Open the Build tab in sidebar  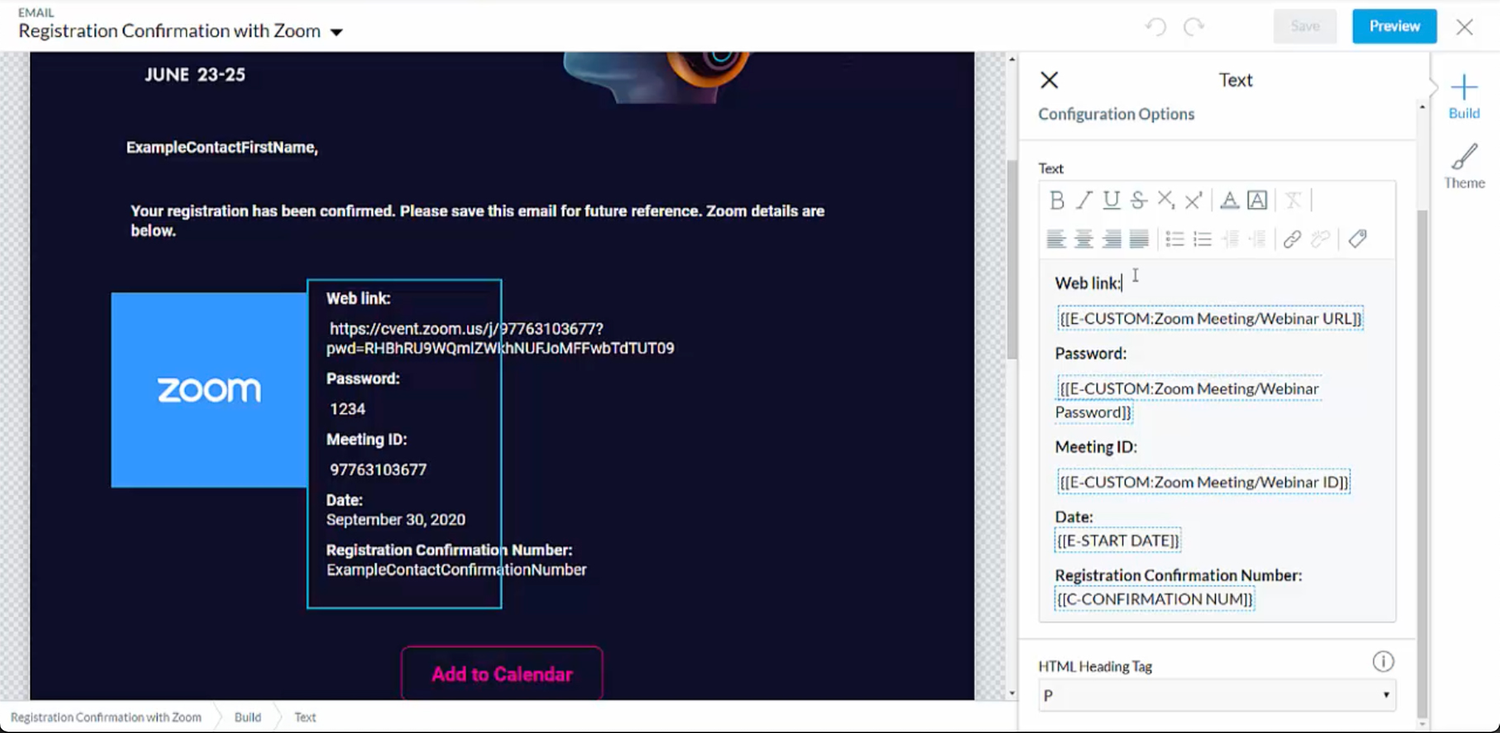[x=1464, y=97]
